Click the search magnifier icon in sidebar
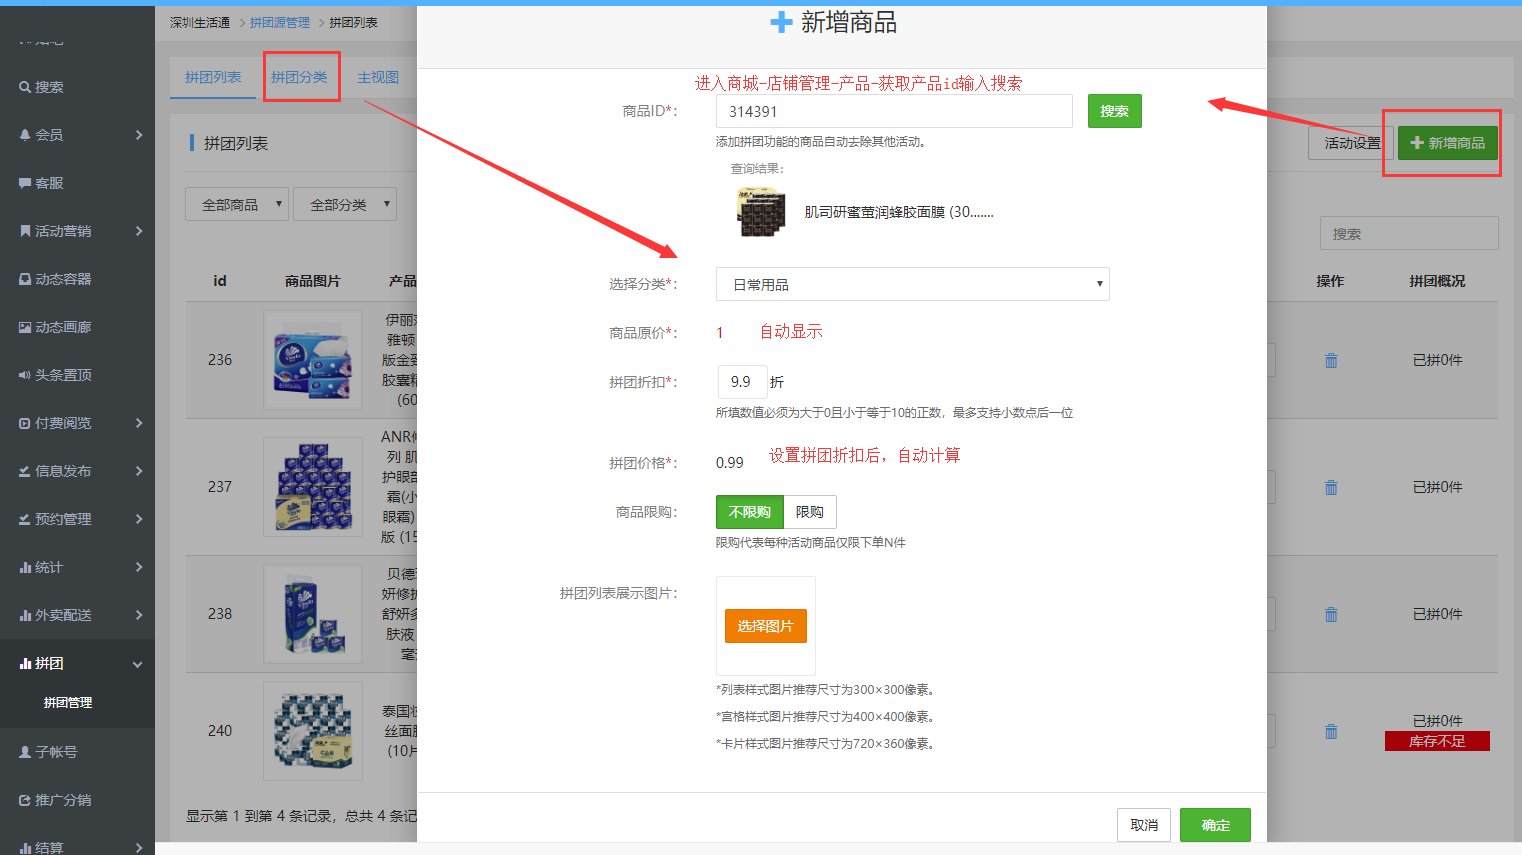The height and width of the screenshot is (855, 1522). coord(25,87)
